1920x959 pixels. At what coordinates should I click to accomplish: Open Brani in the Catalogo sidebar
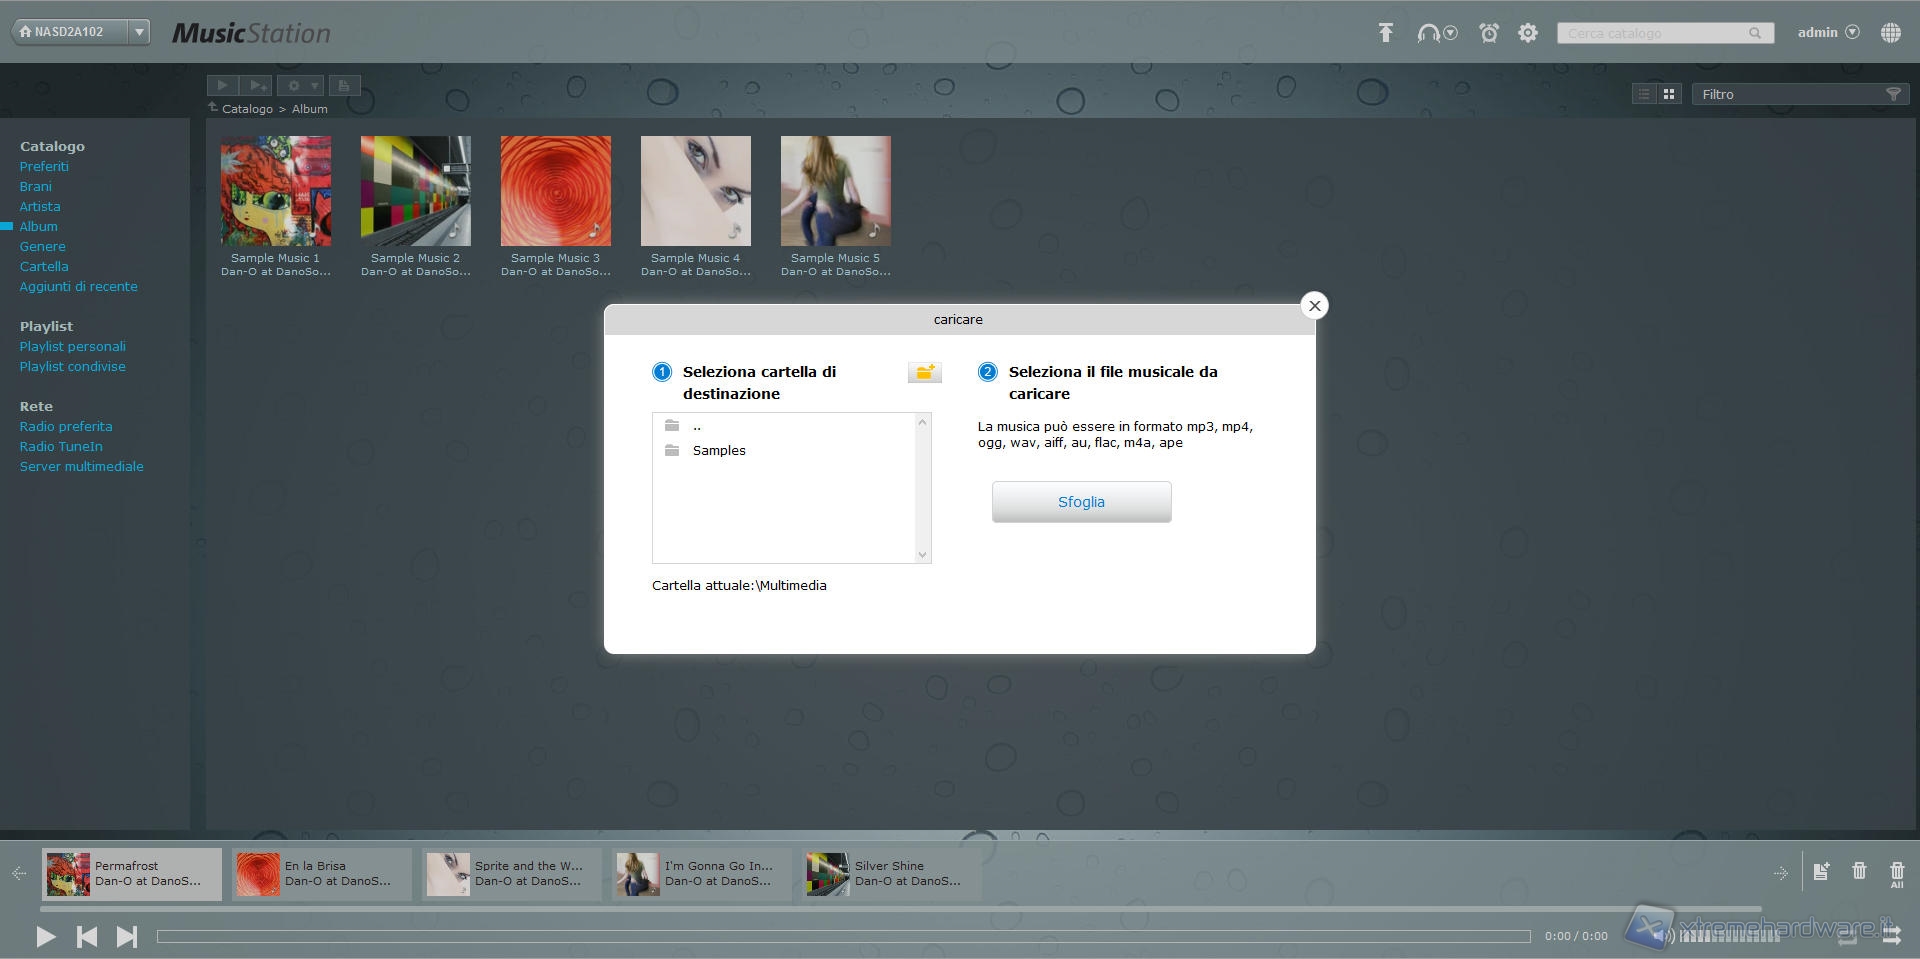36,186
